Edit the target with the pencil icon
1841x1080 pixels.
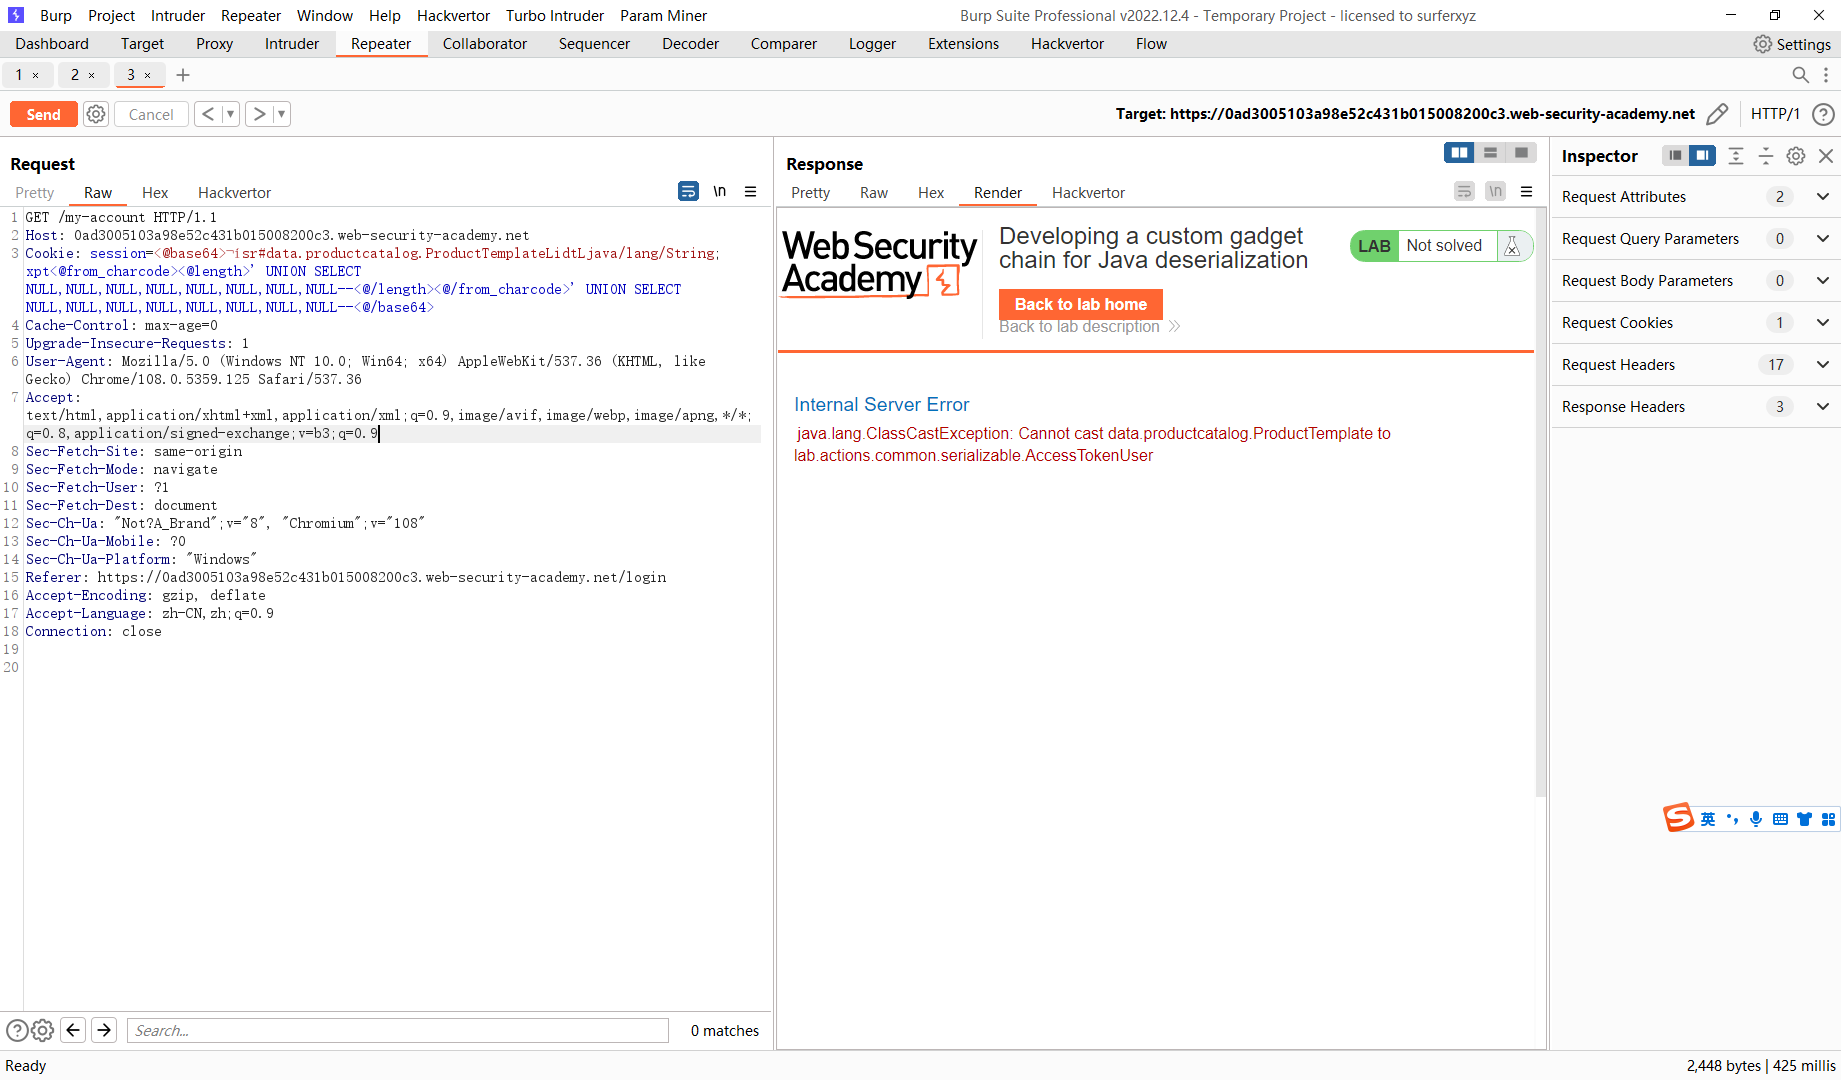(x=1717, y=114)
